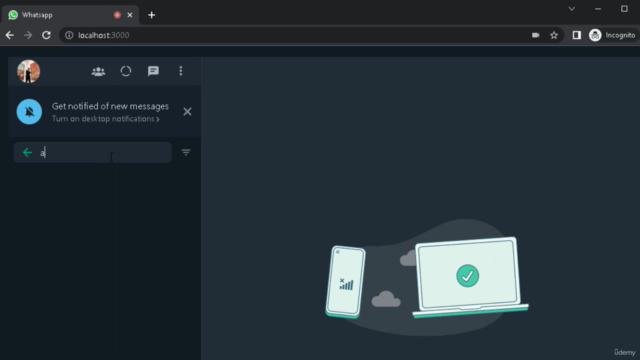Open the sidebar three-dot menu
640x360 pixels.
click(181, 71)
